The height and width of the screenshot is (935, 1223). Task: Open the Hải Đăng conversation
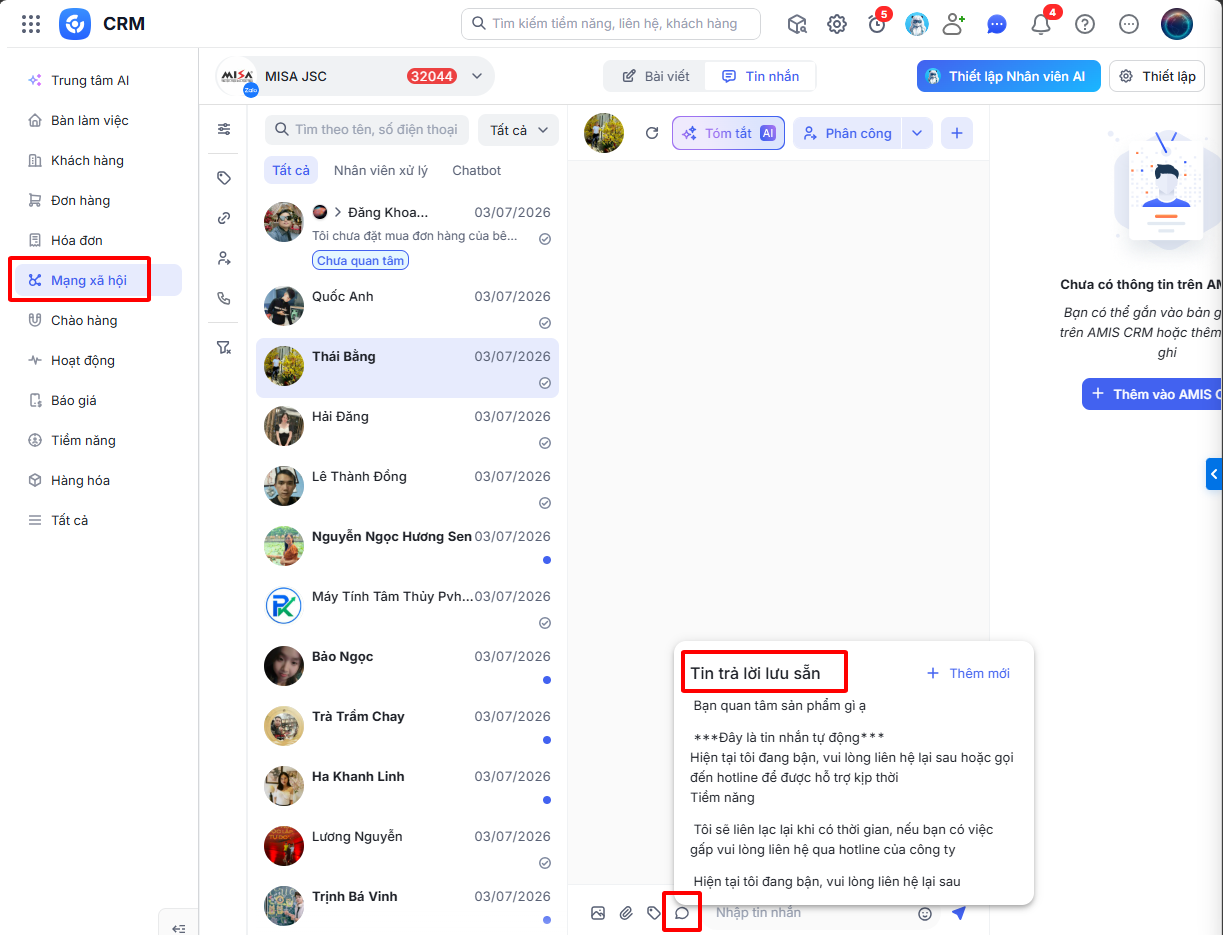(x=407, y=428)
